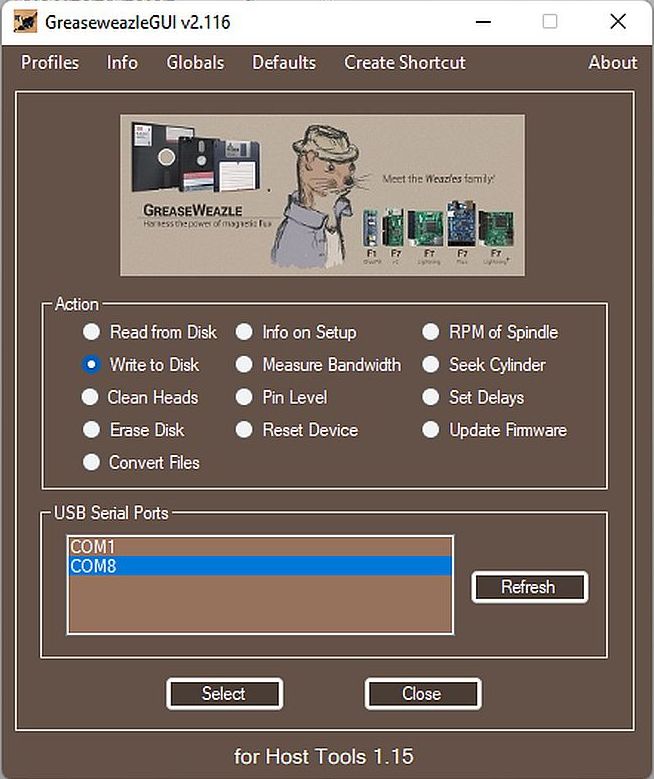Click the Greaseweazle banner image
The height and width of the screenshot is (779, 654).
pos(322,195)
